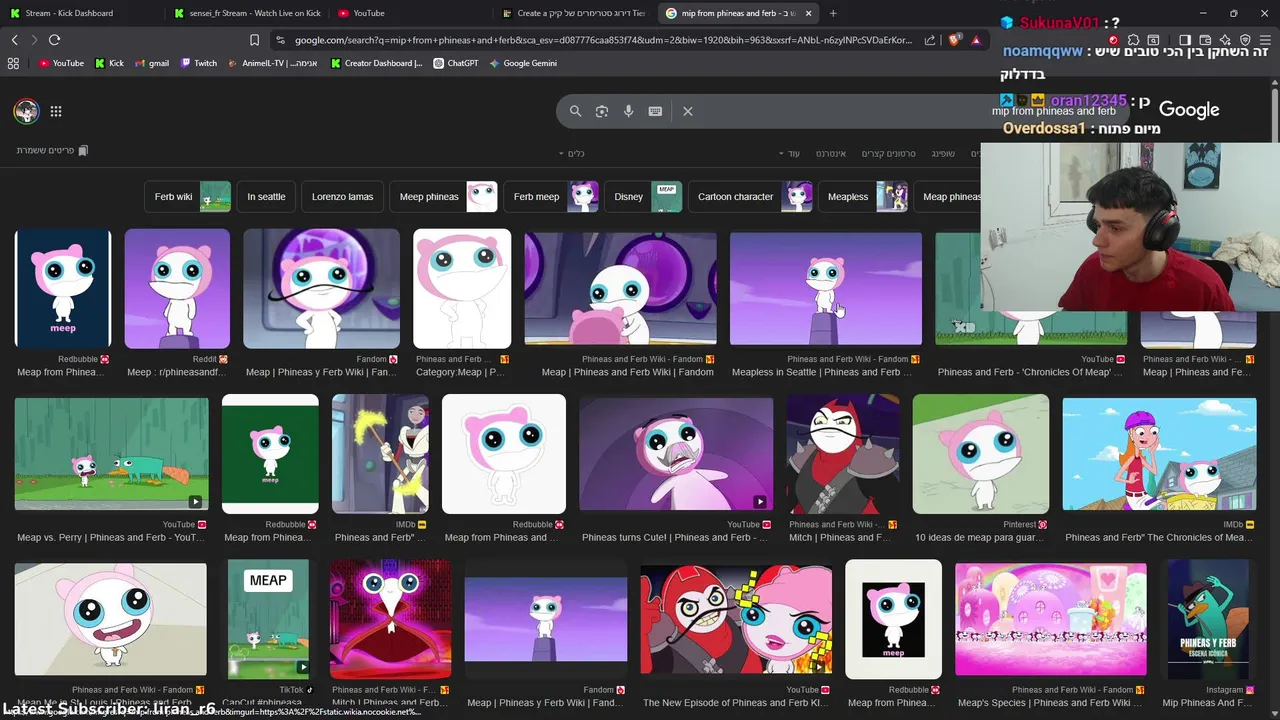Select the 'Meapless' suggestion chip
This screenshot has height=720, width=1280.
[x=863, y=197]
